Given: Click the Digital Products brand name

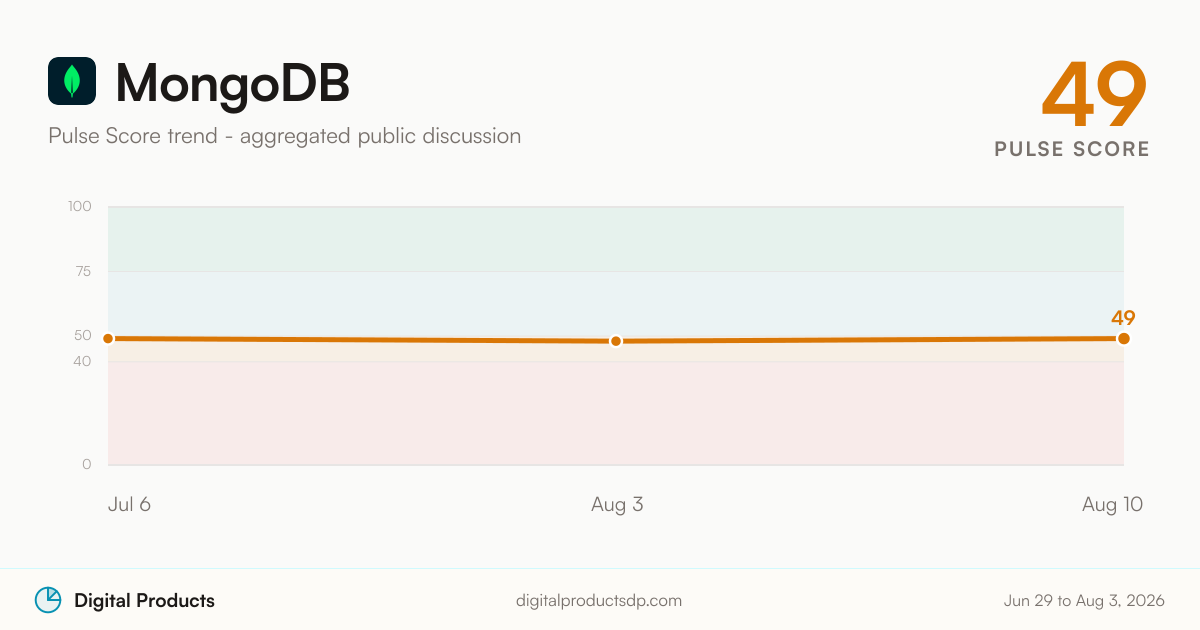Looking at the screenshot, I should pos(144,601).
